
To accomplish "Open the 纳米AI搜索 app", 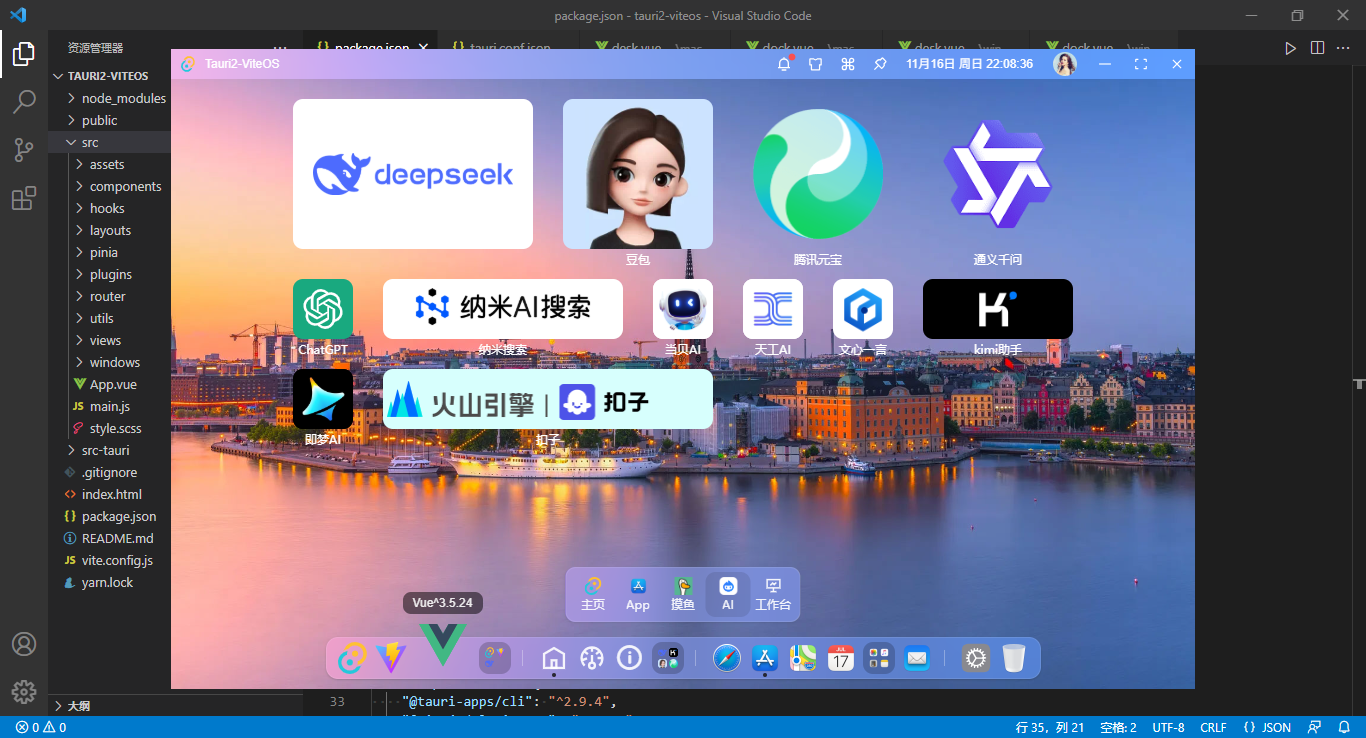I will [501, 308].
